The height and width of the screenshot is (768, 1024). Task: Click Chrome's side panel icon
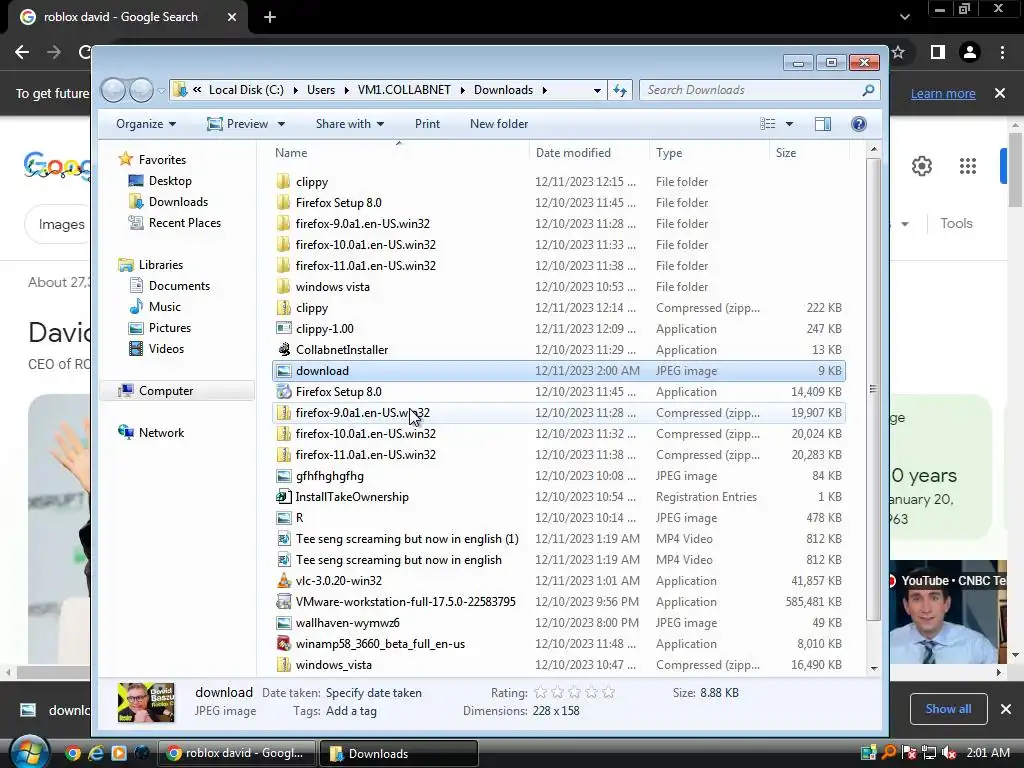[938, 52]
